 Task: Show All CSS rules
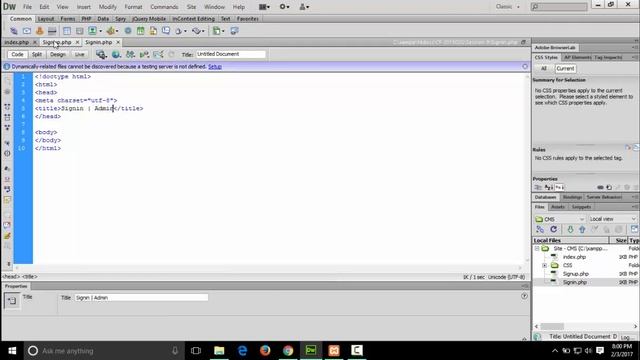point(544,69)
